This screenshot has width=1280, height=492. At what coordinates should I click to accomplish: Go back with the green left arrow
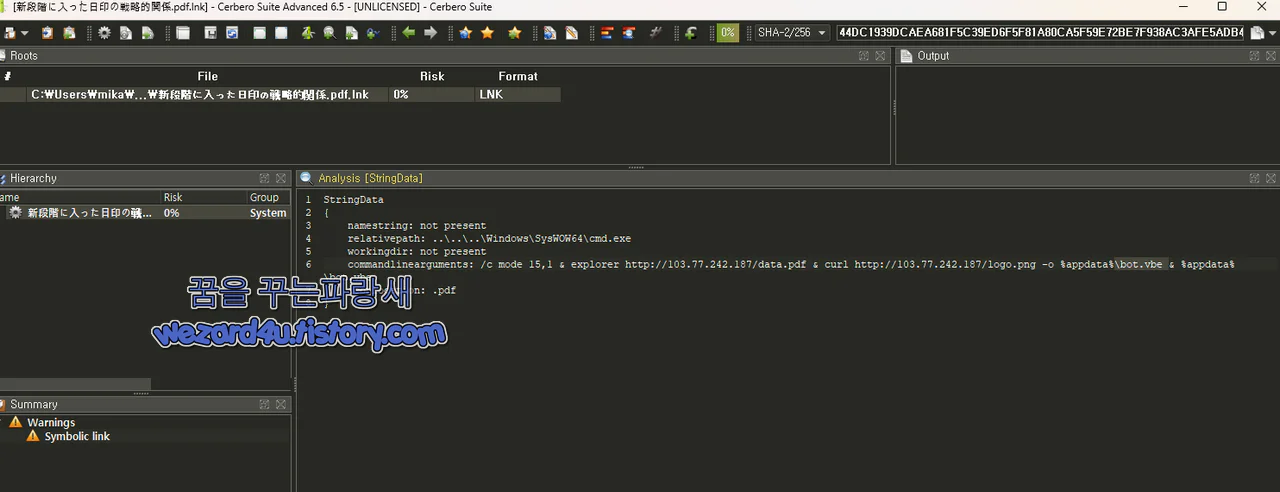click(x=409, y=33)
